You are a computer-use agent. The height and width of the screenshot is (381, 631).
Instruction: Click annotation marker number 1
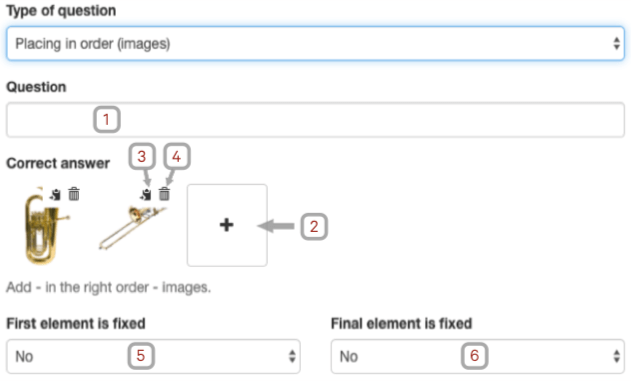(107, 119)
